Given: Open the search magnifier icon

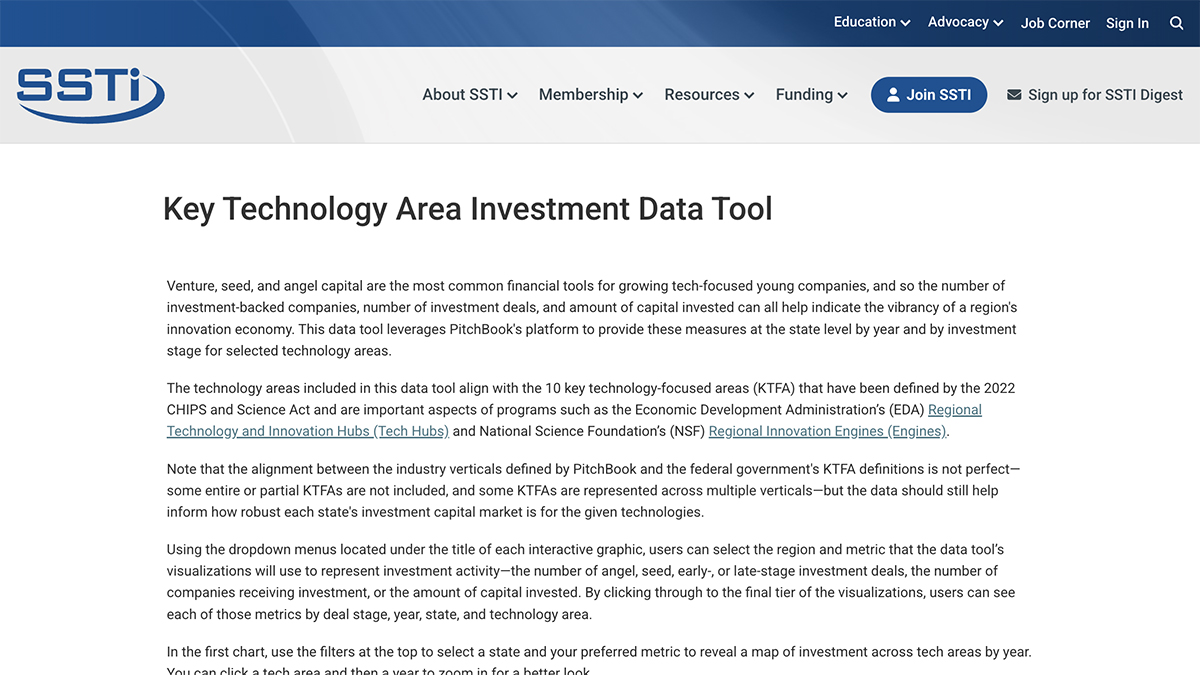Looking at the screenshot, I should coord(1176,23).
